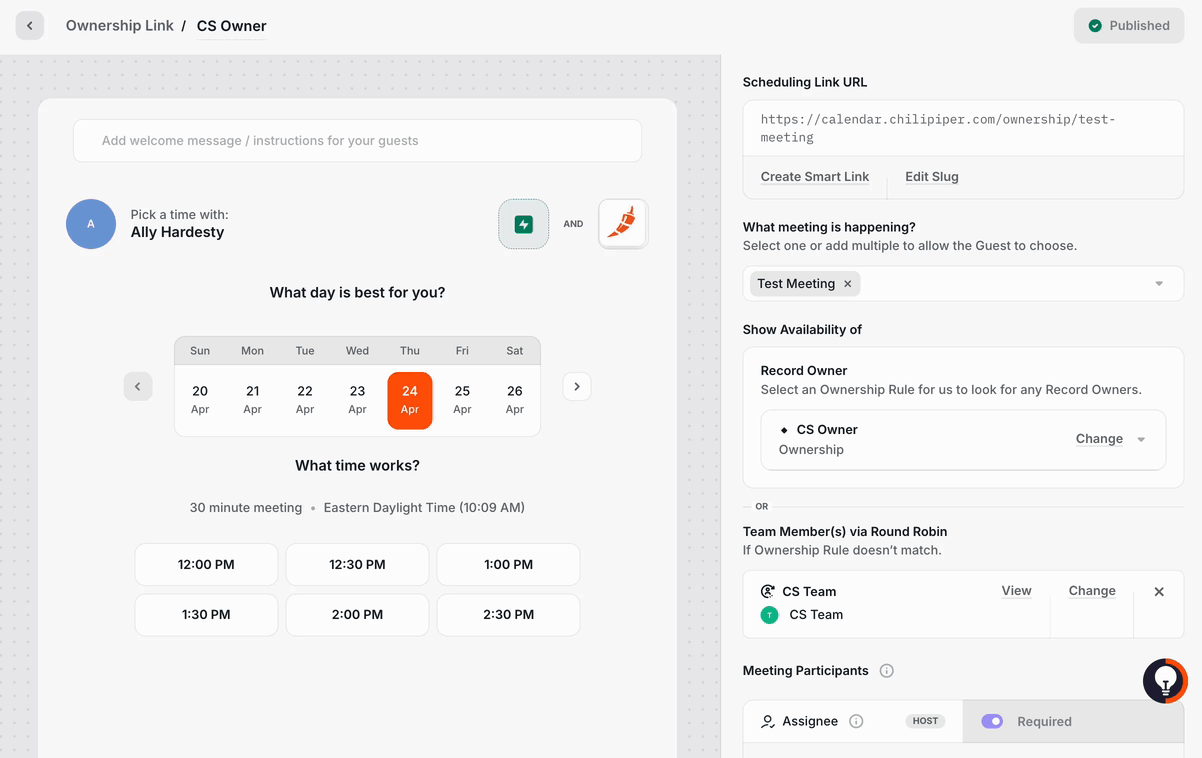
Task: Click the CS Team green avatar
Action: (x=770, y=615)
